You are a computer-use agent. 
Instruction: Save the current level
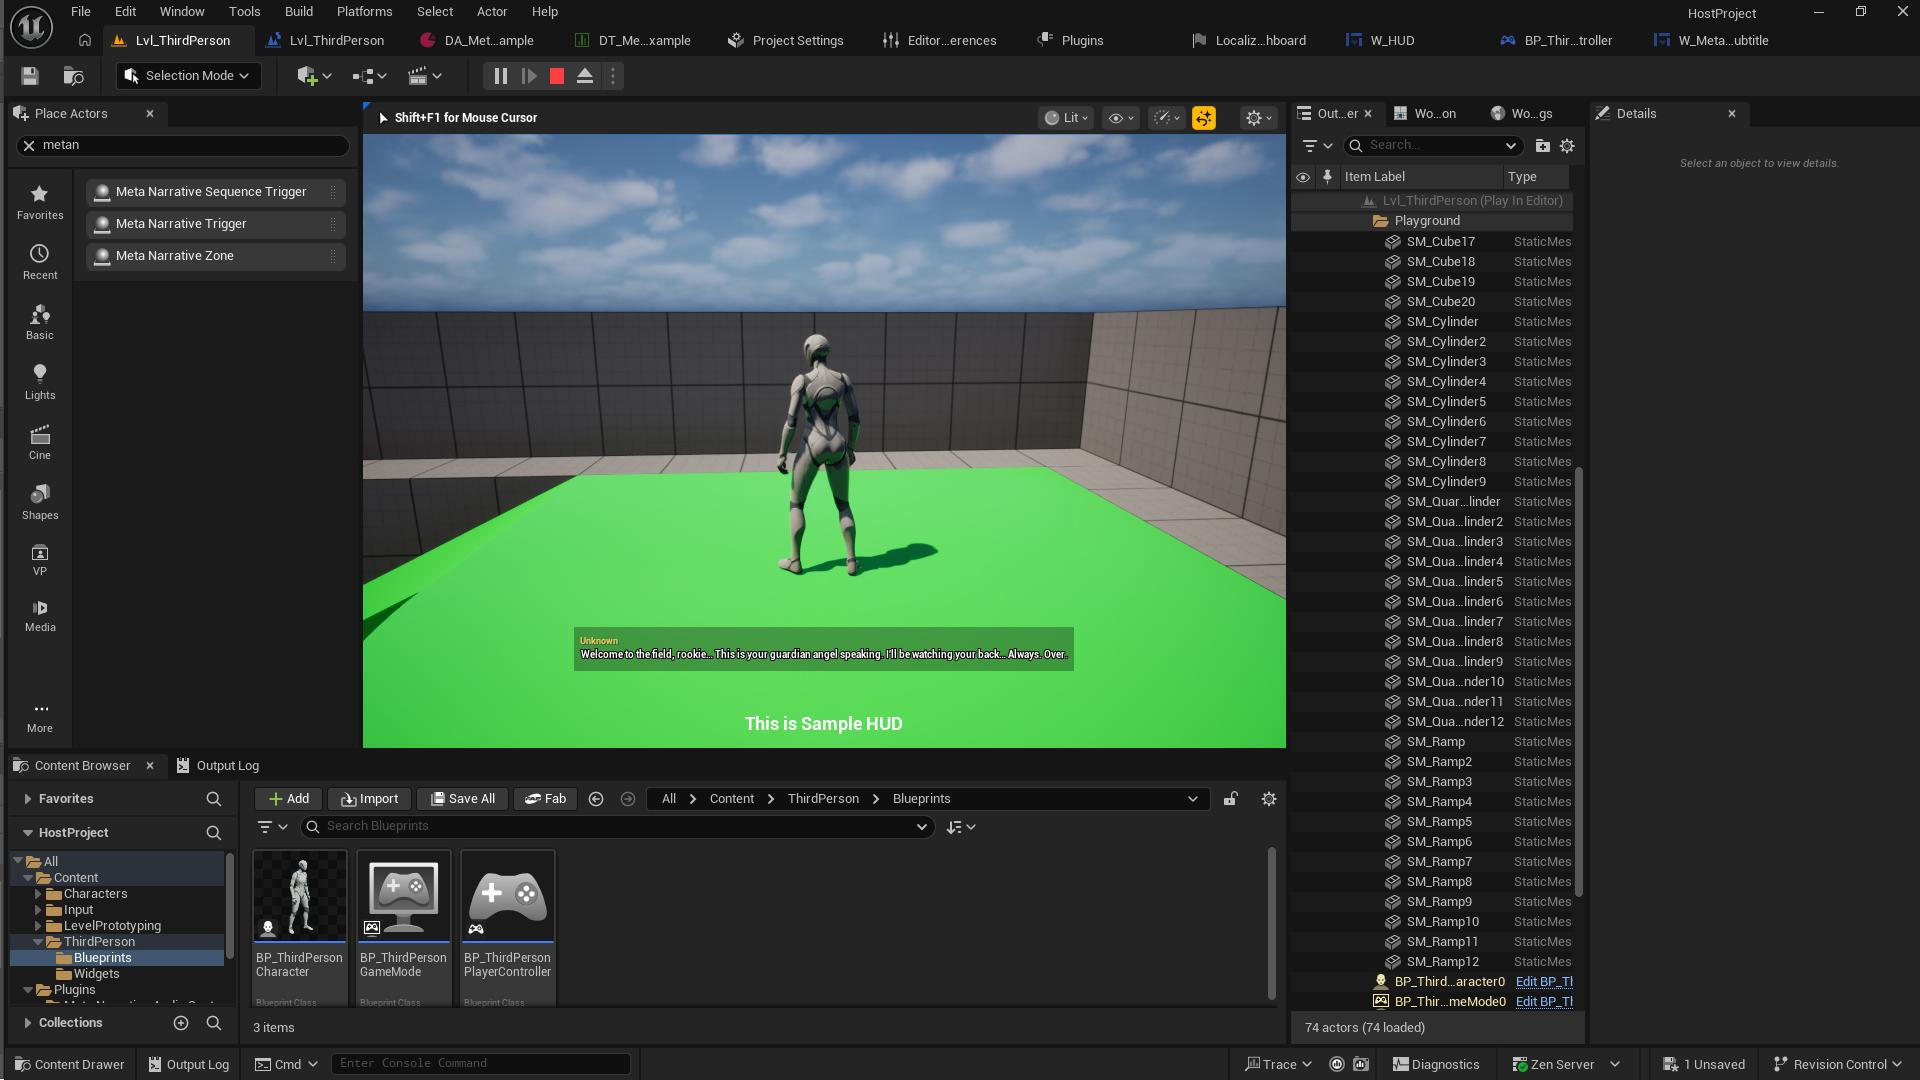pyautogui.click(x=29, y=76)
